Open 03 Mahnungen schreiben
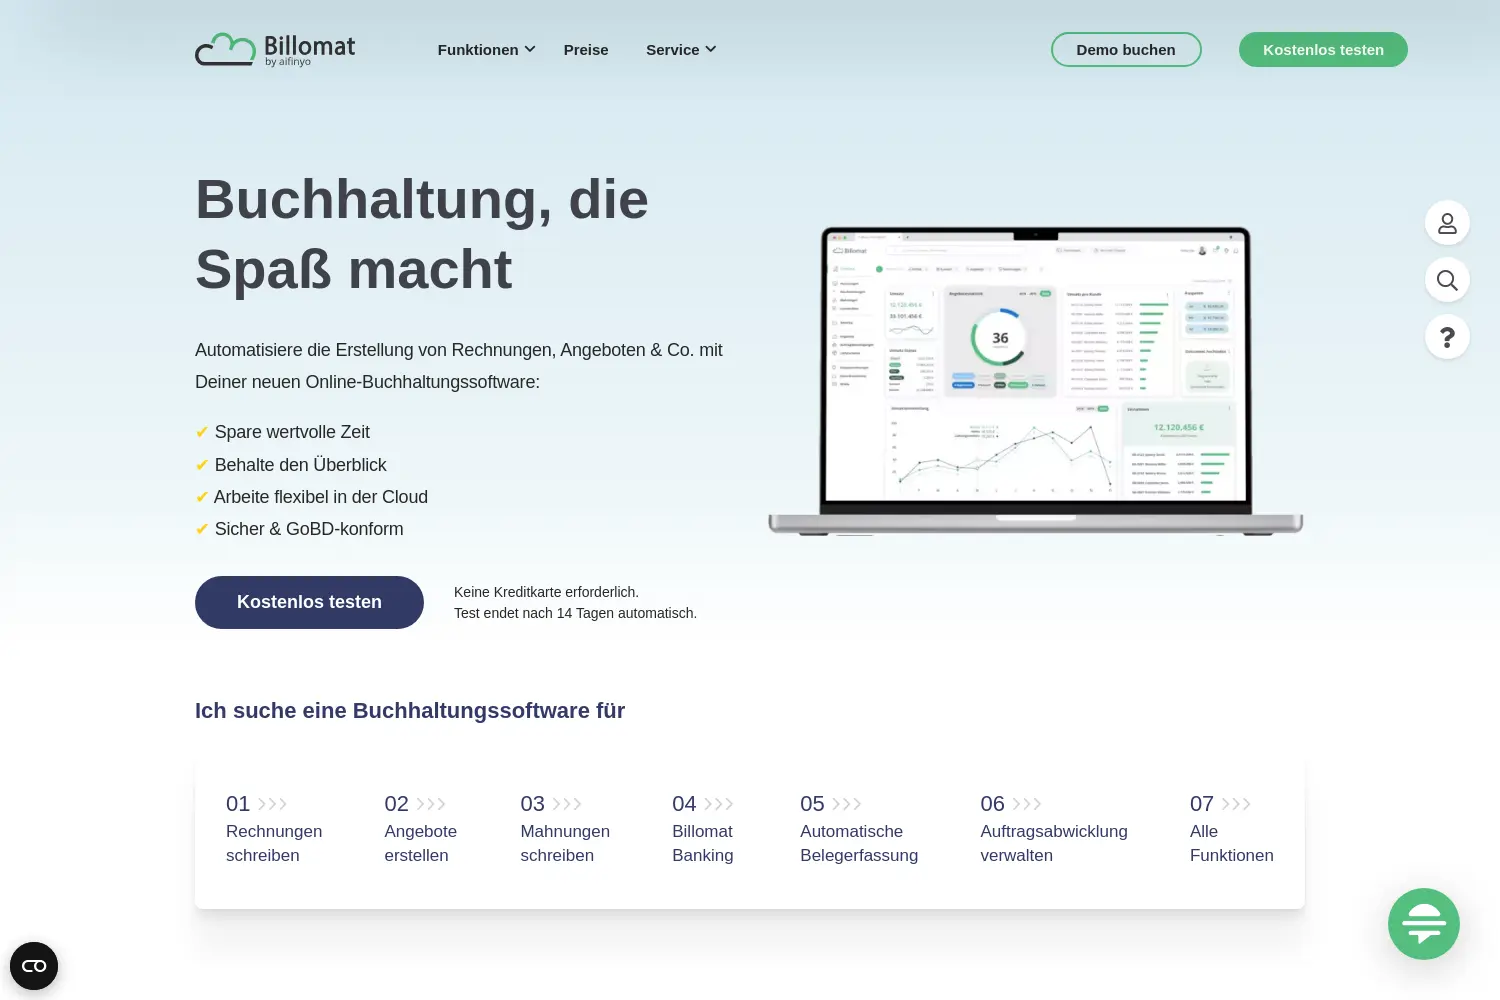Image resolution: width=1500 pixels, height=1000 pixels. pyautogui.click(x=565, y=829)
